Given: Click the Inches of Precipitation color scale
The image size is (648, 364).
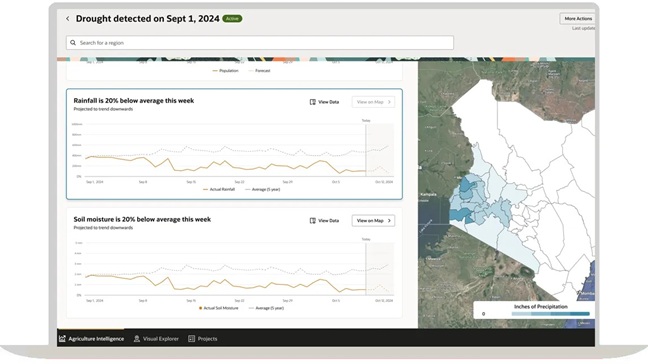Looking at the screenshot, I should click(x=550, y=314).
